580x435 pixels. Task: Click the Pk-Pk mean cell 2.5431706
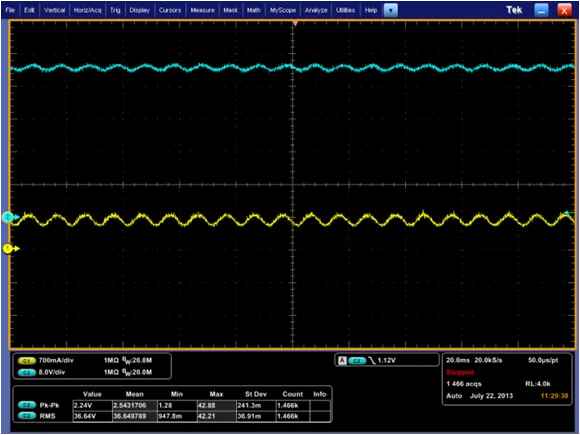point(135,405)
